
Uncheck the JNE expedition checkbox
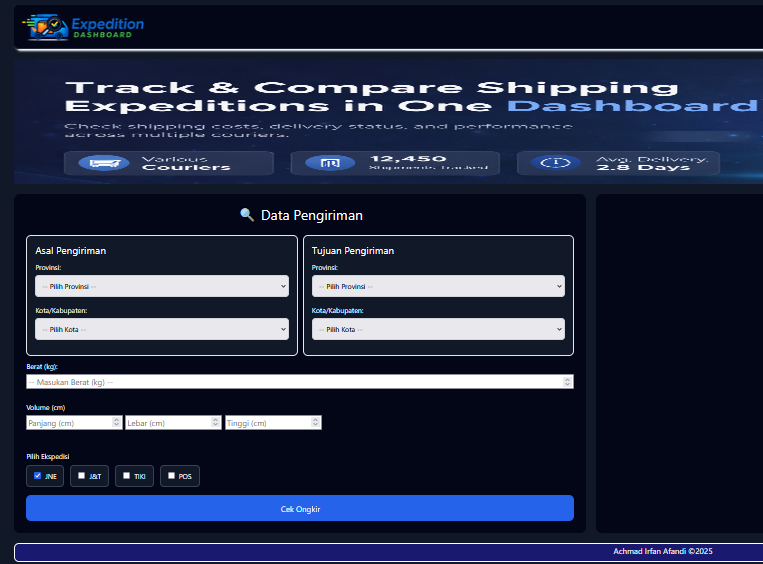pyautogui.click(x=38, y=476)
